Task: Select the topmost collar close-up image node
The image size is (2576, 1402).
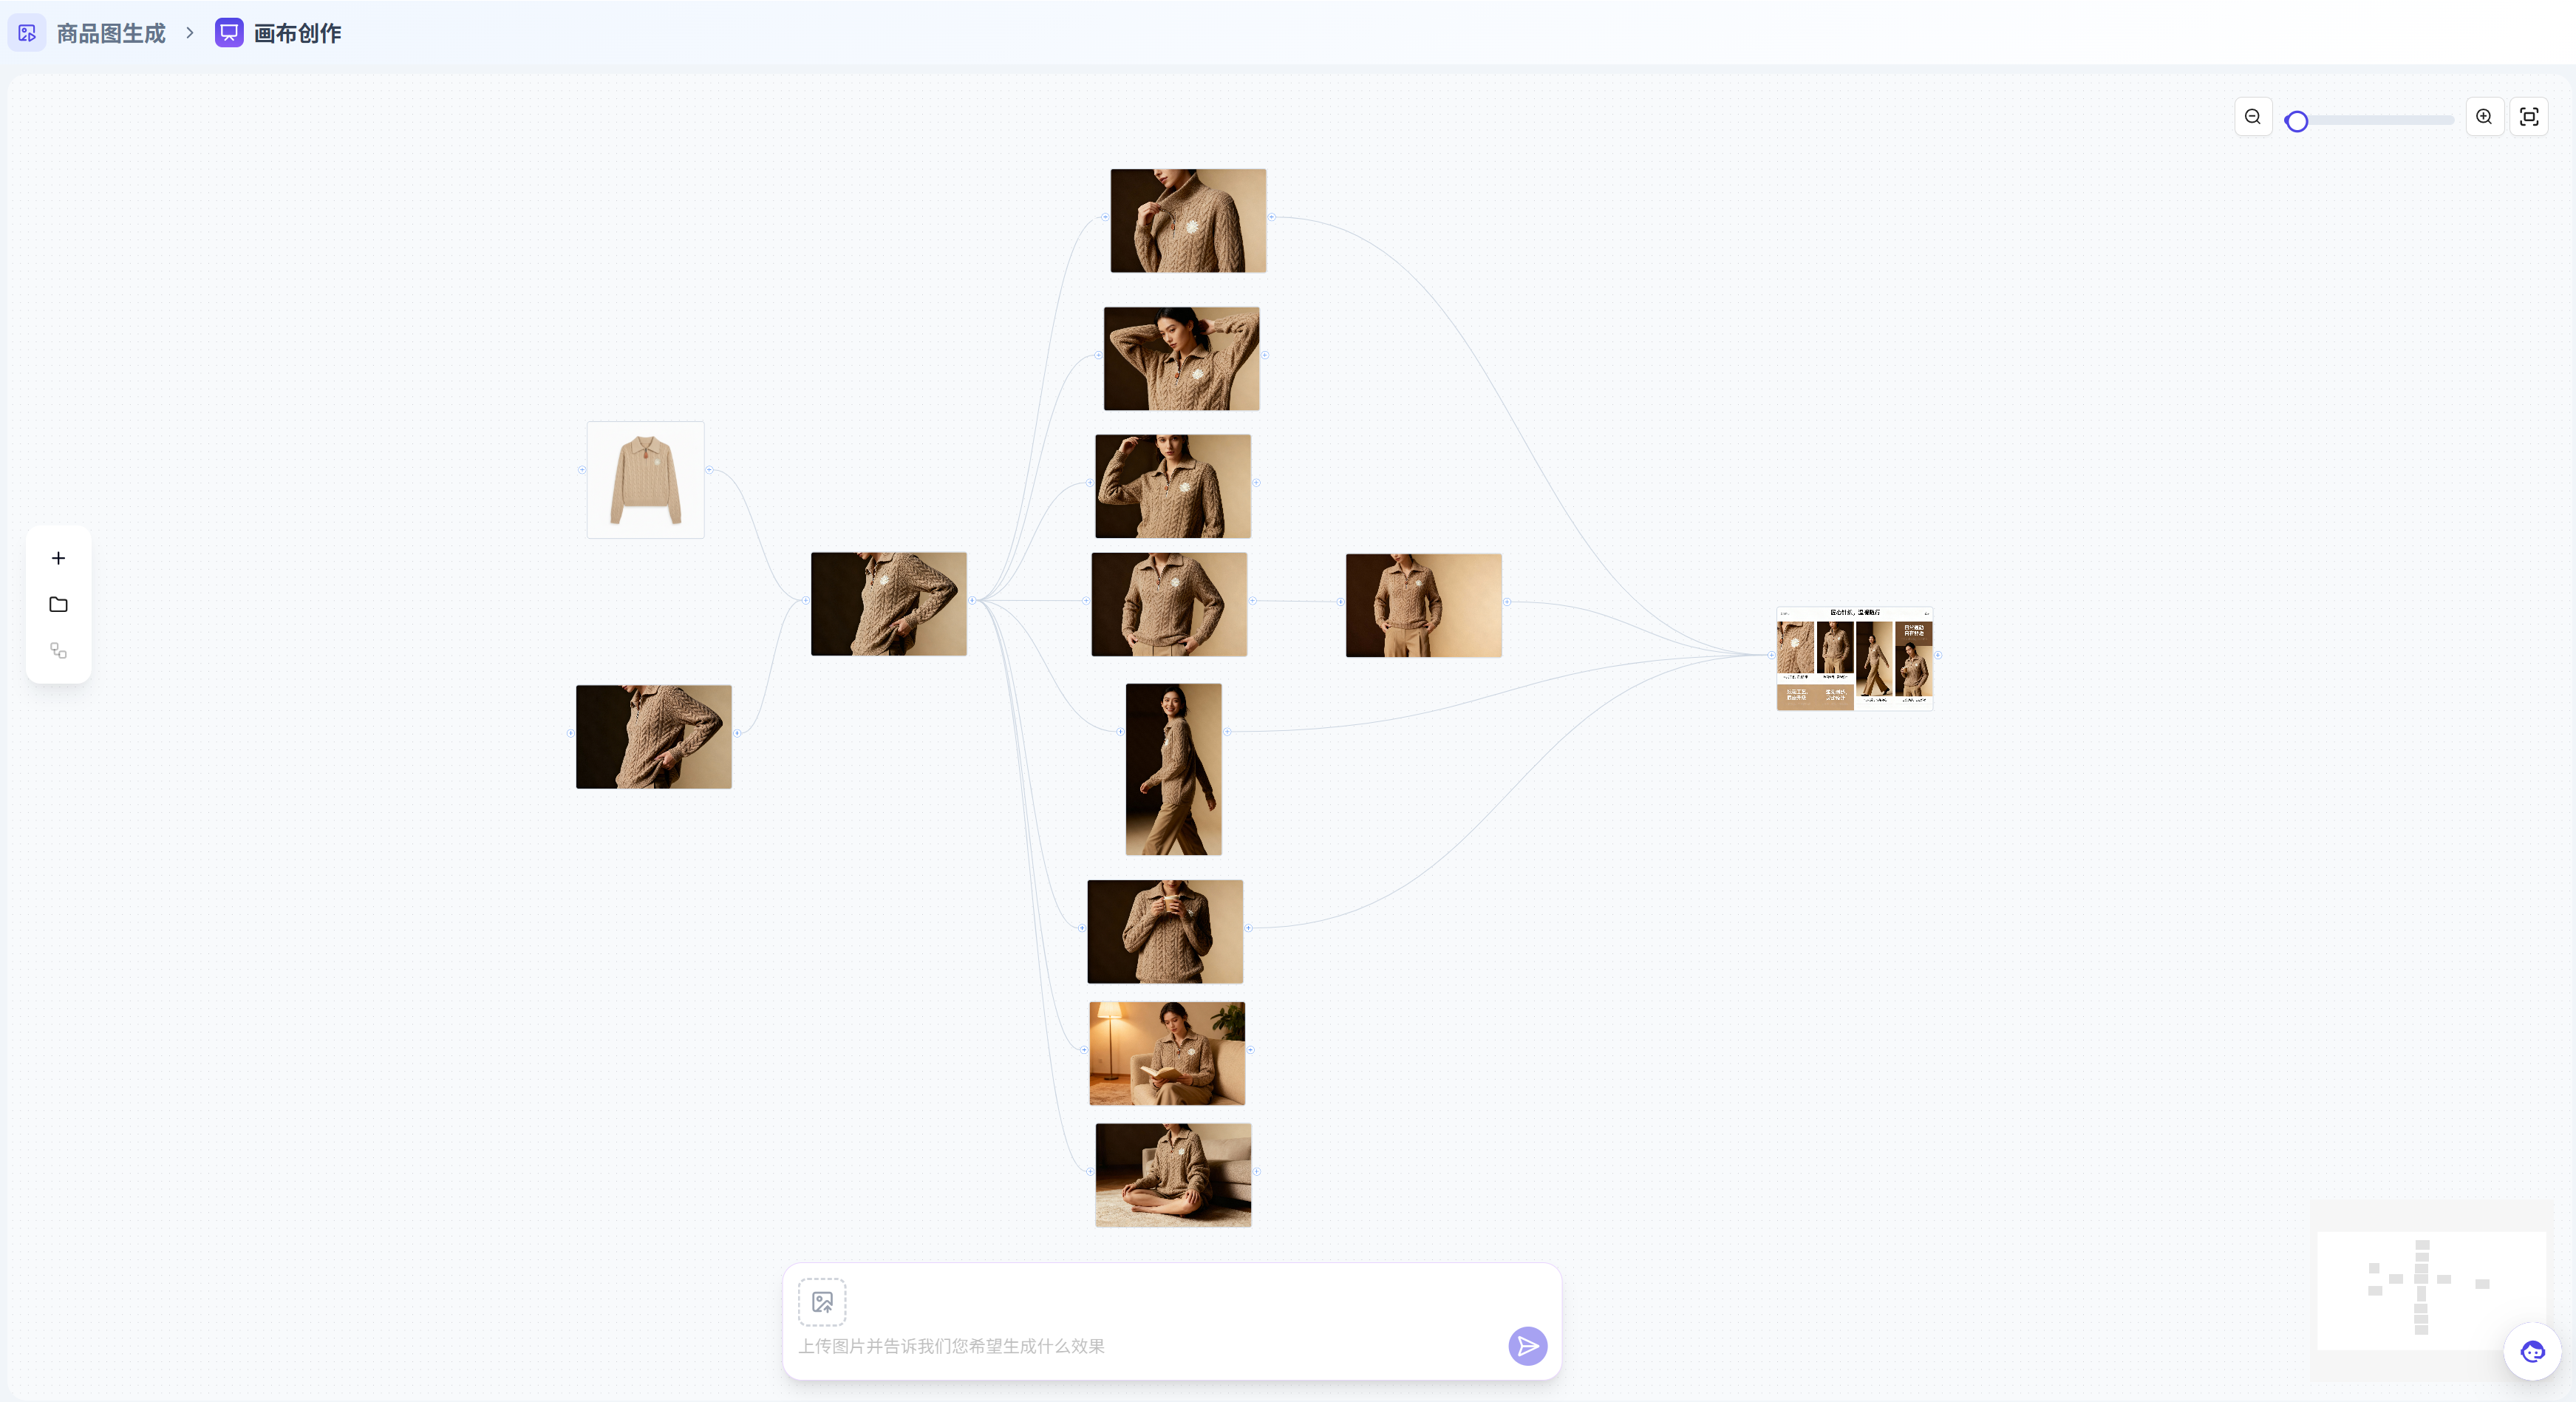Action: tap(1188, 220)
